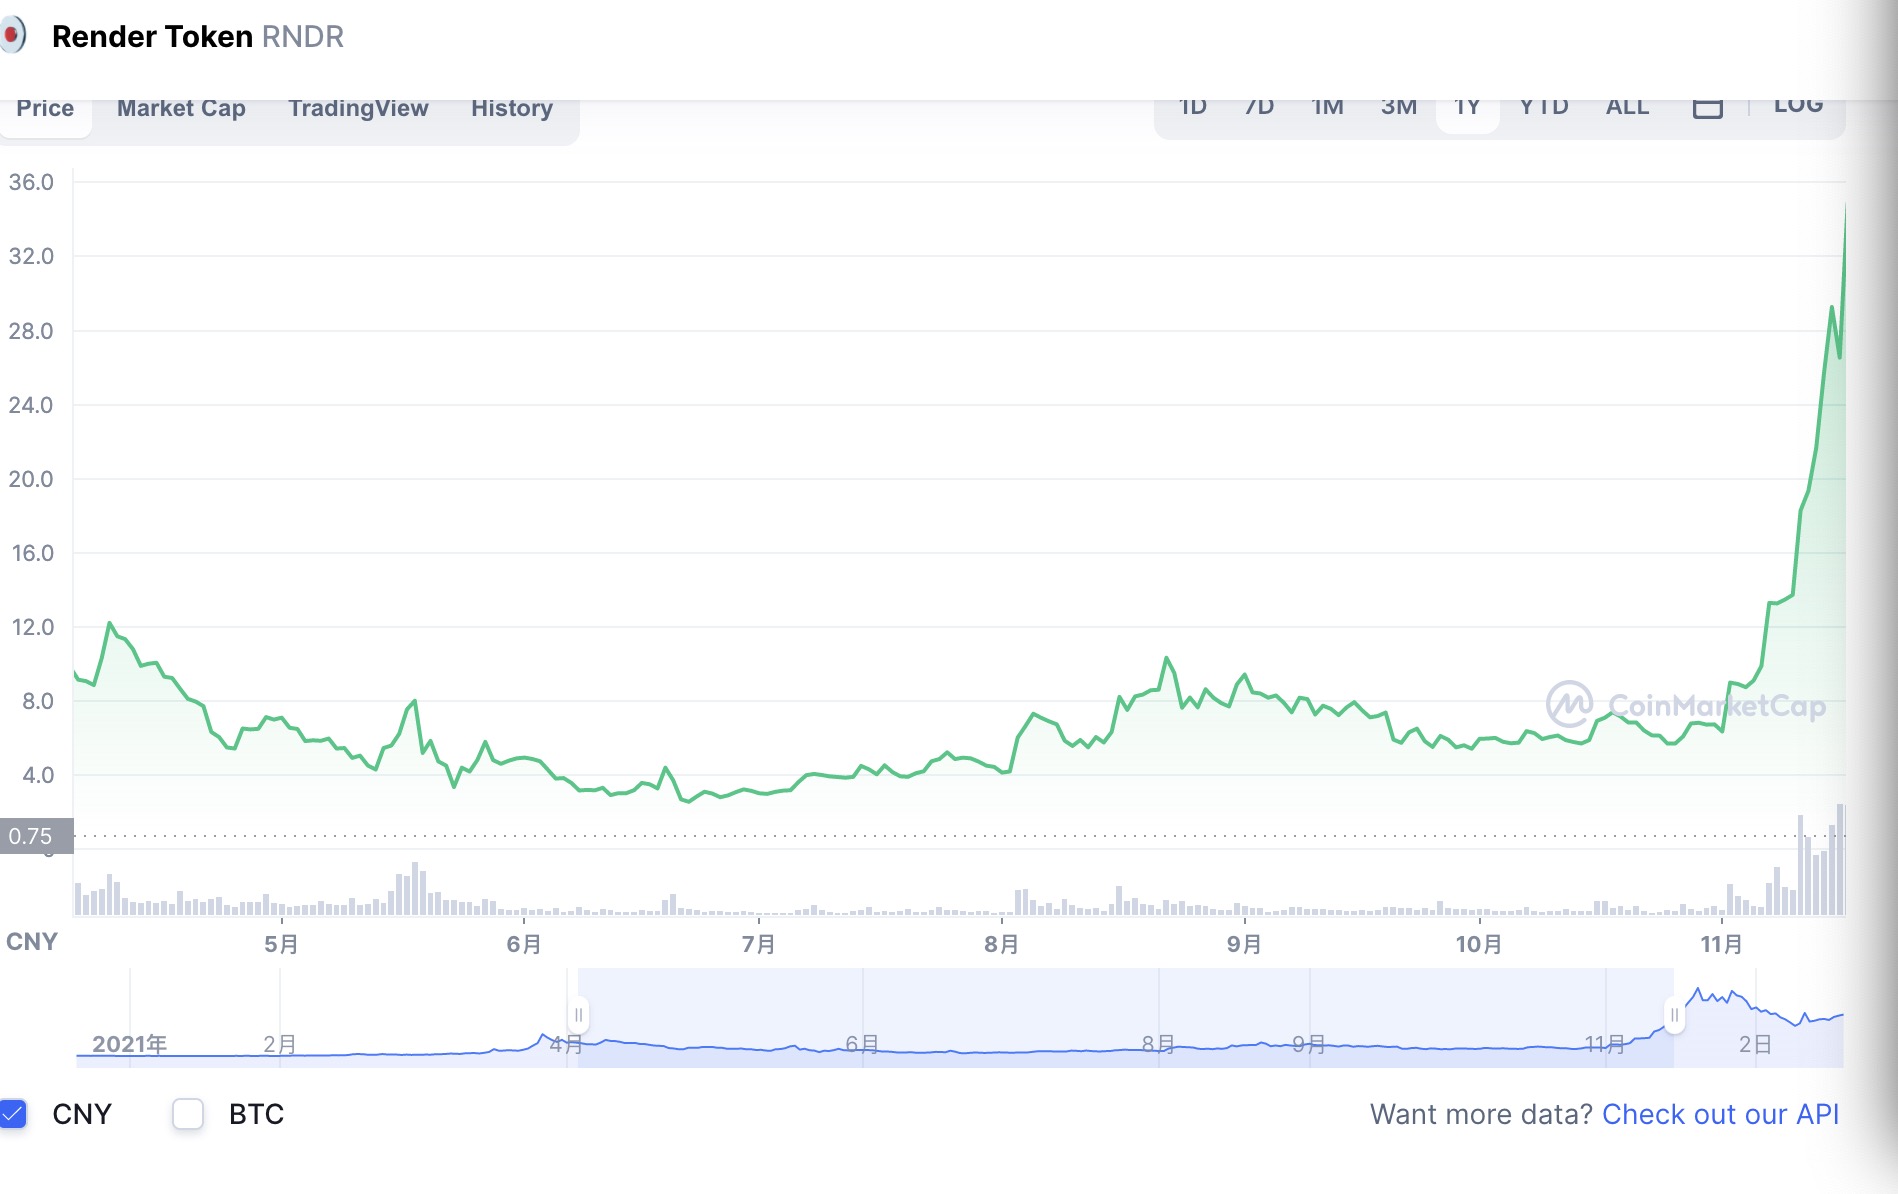Screen dimensions: 1898x1194
Task: Open the History tab
Action: pyautogui.click(x=512, y=109)
